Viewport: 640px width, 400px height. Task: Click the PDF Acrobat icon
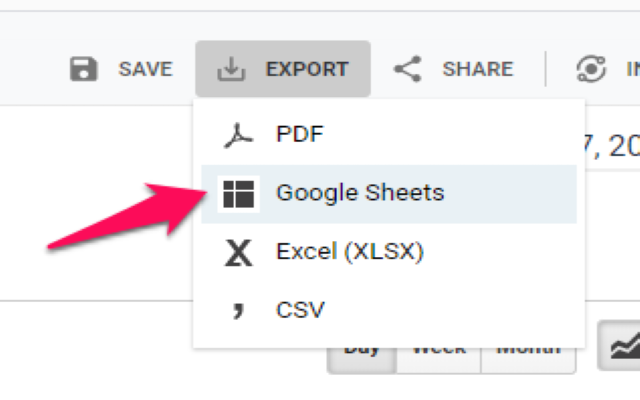tap(238, 134)
